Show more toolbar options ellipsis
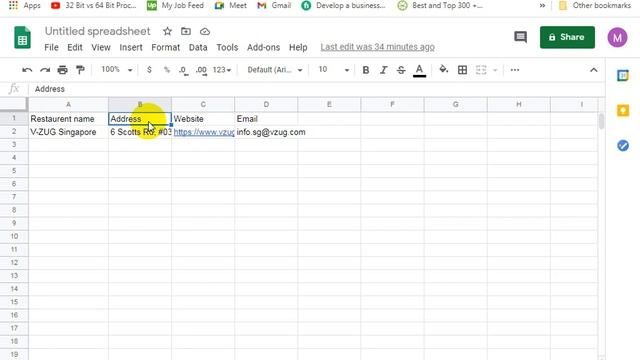The image size is (640, 360). click(515, 70)
